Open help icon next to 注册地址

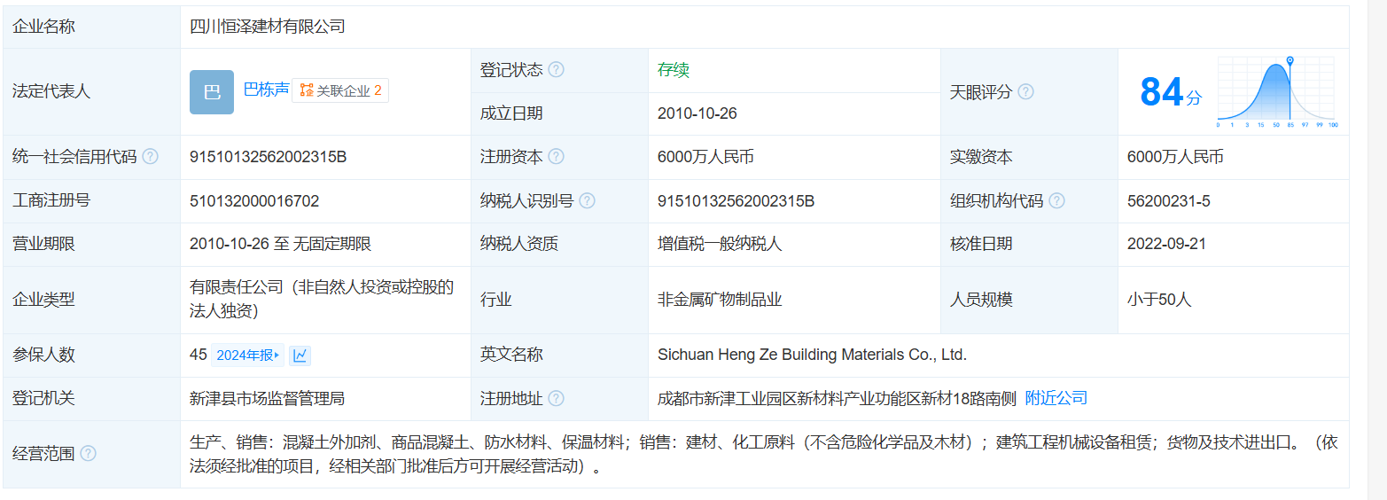556,398
